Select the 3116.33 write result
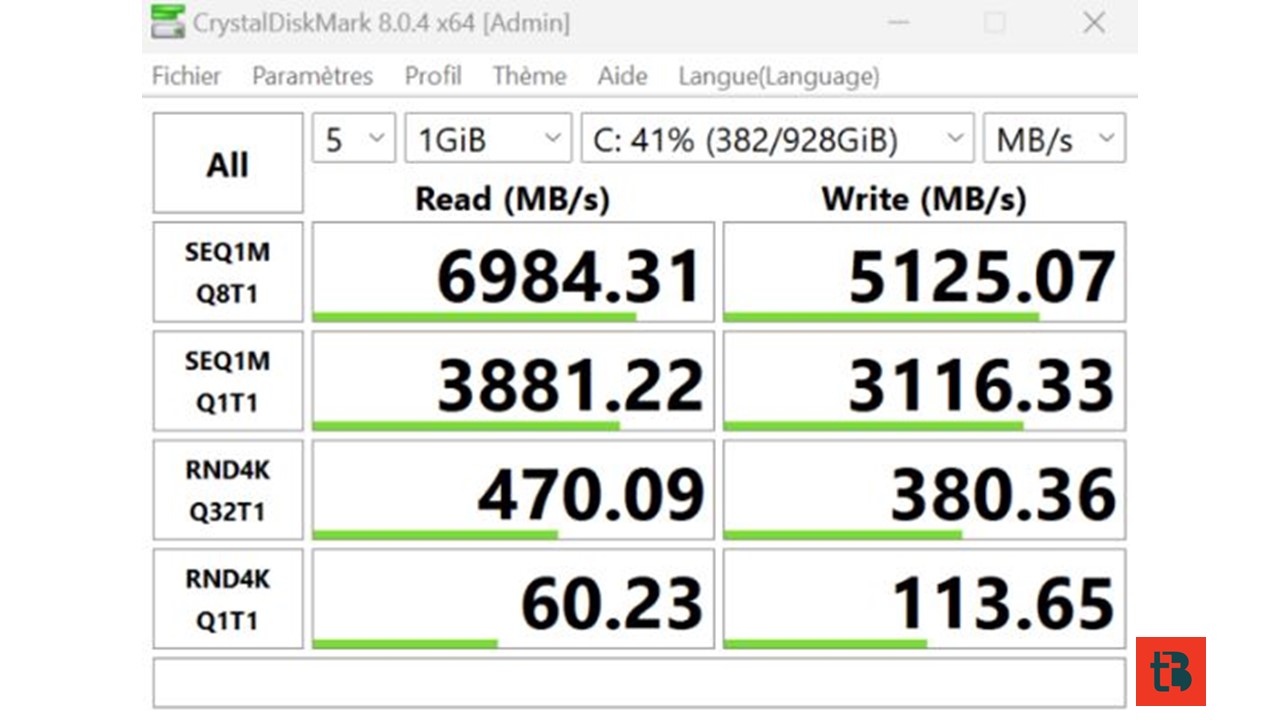The height and width of the screenshot is (720, 1280). [x=924, y=381]
